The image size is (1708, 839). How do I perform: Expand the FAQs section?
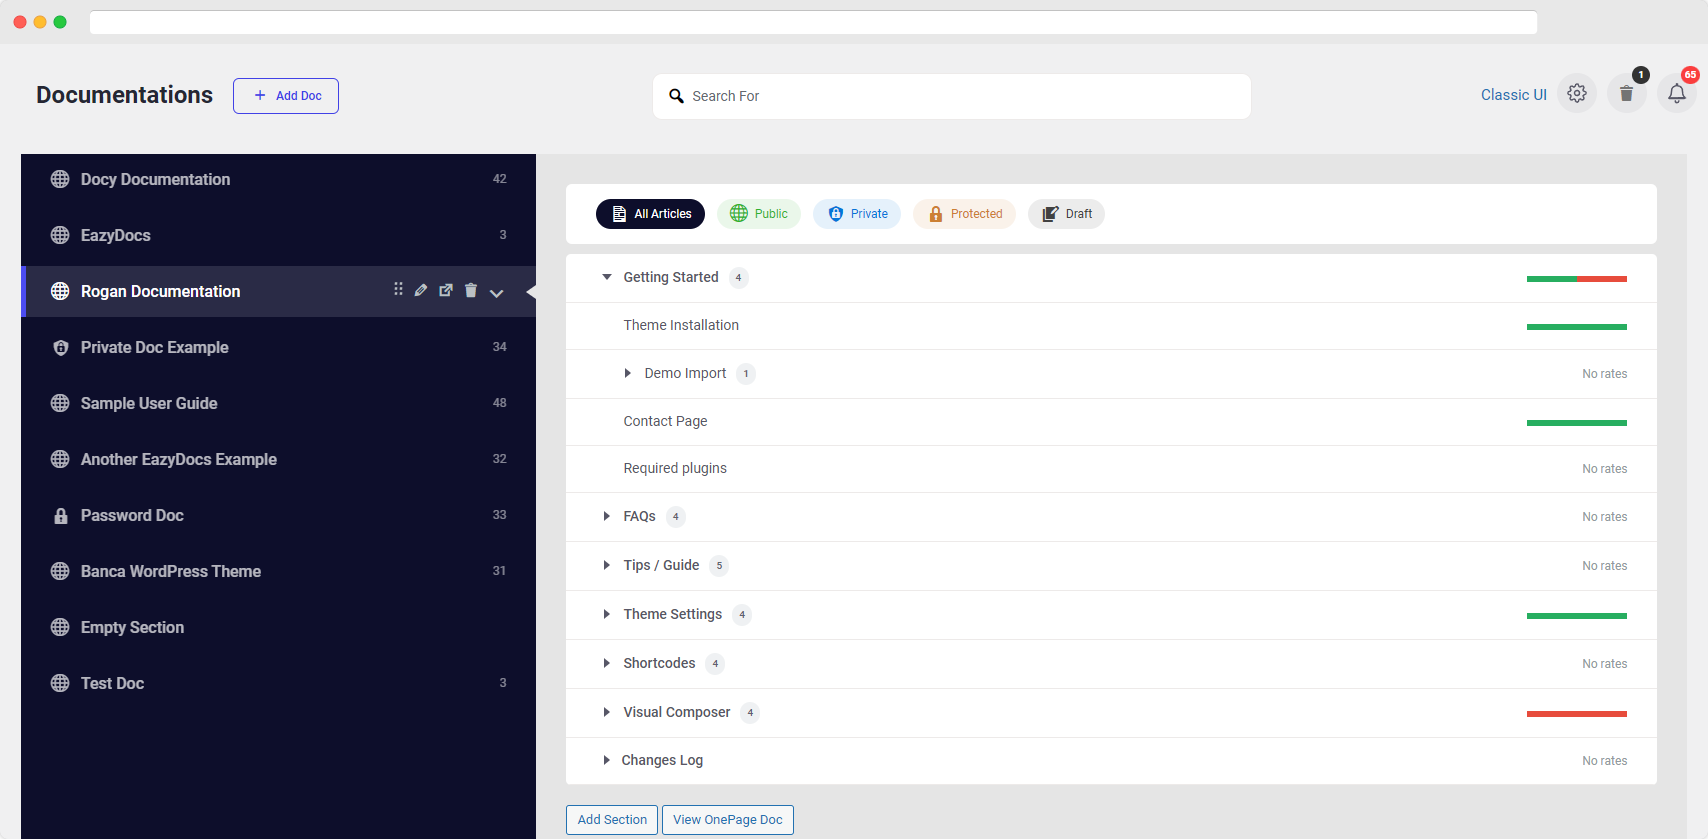pyautogui.click(x=606, y=516)
